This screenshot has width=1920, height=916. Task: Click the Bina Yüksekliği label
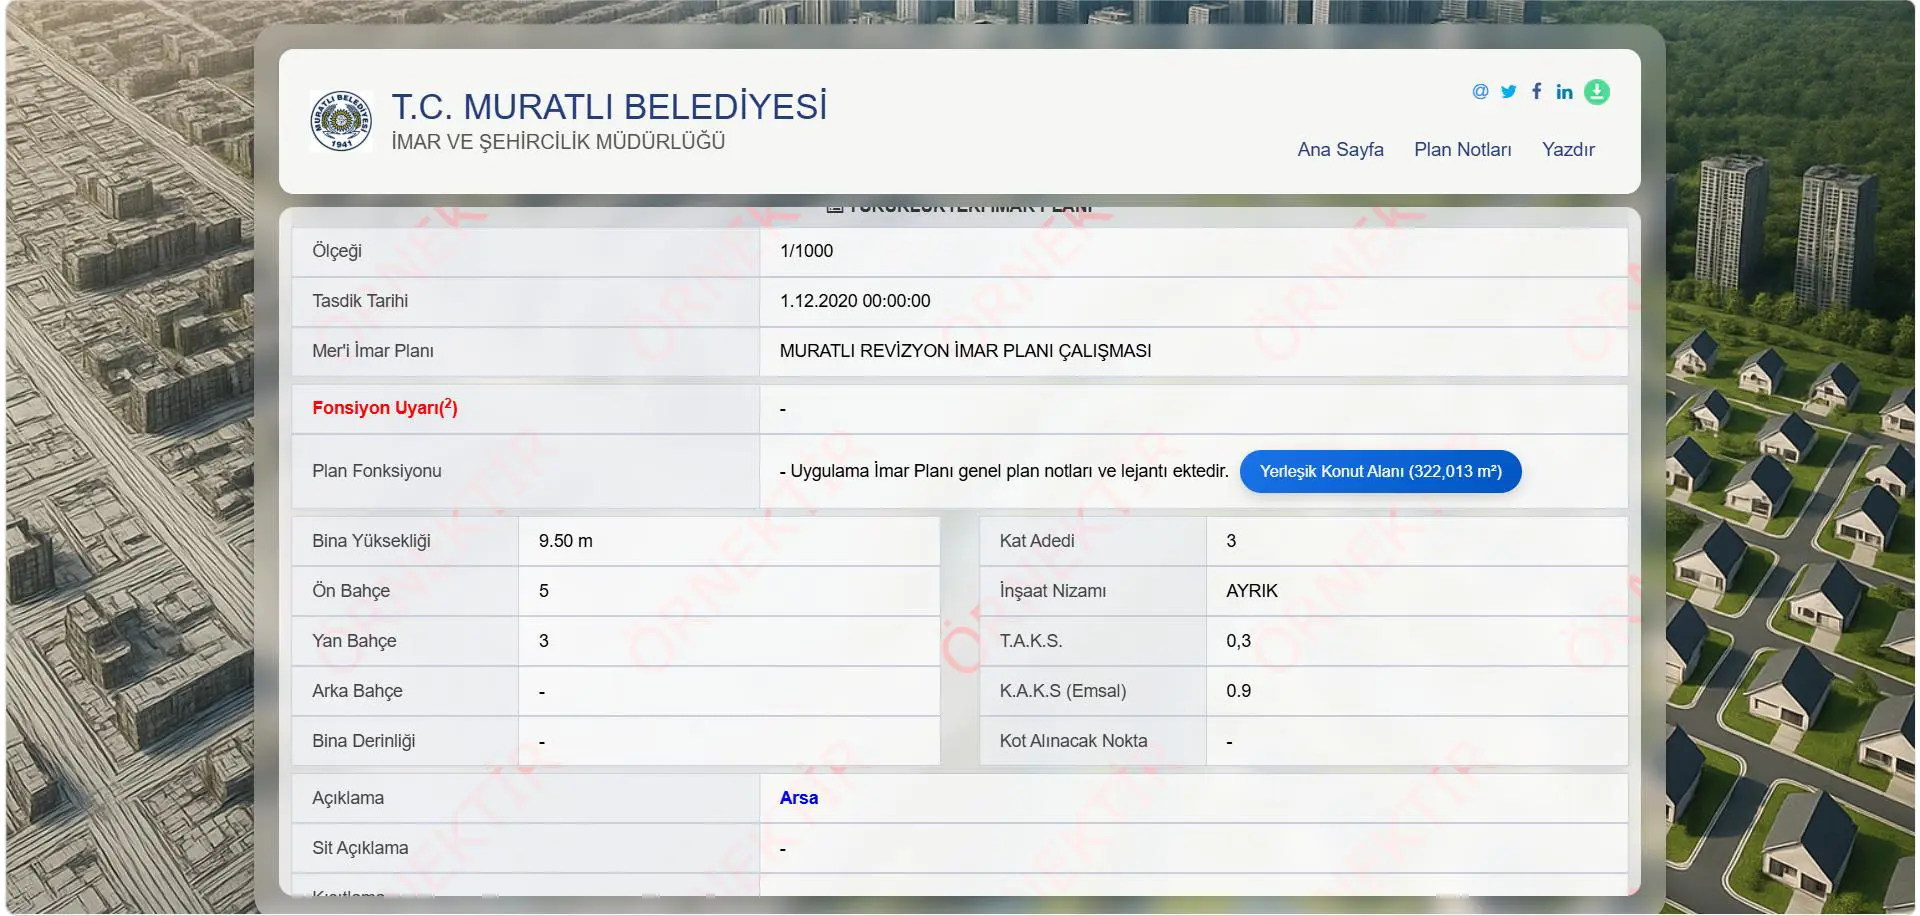pos(371,541)
